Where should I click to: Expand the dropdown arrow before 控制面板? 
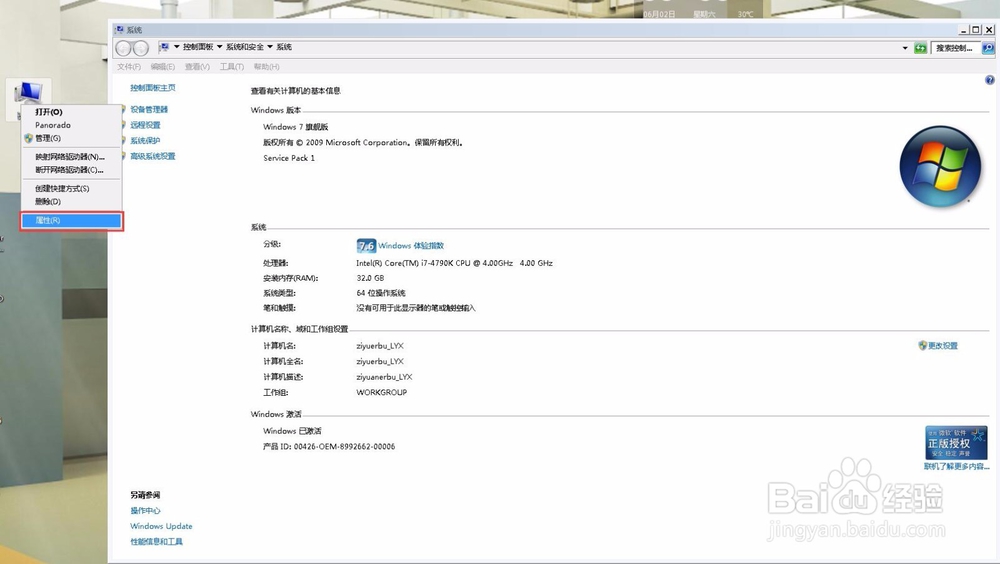pyautogui.click(x=177, y=47)
